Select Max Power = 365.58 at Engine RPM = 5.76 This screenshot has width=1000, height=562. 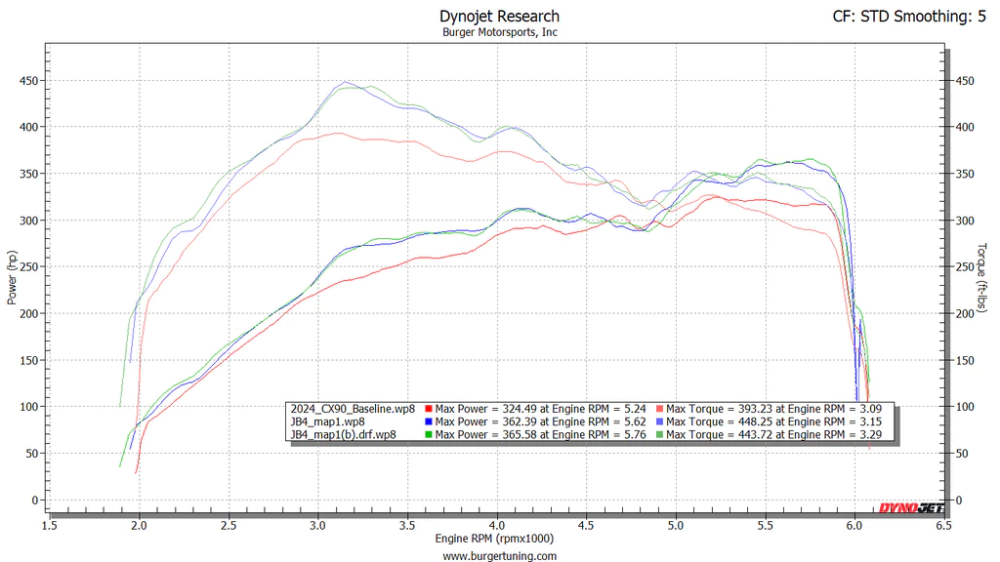541,434
